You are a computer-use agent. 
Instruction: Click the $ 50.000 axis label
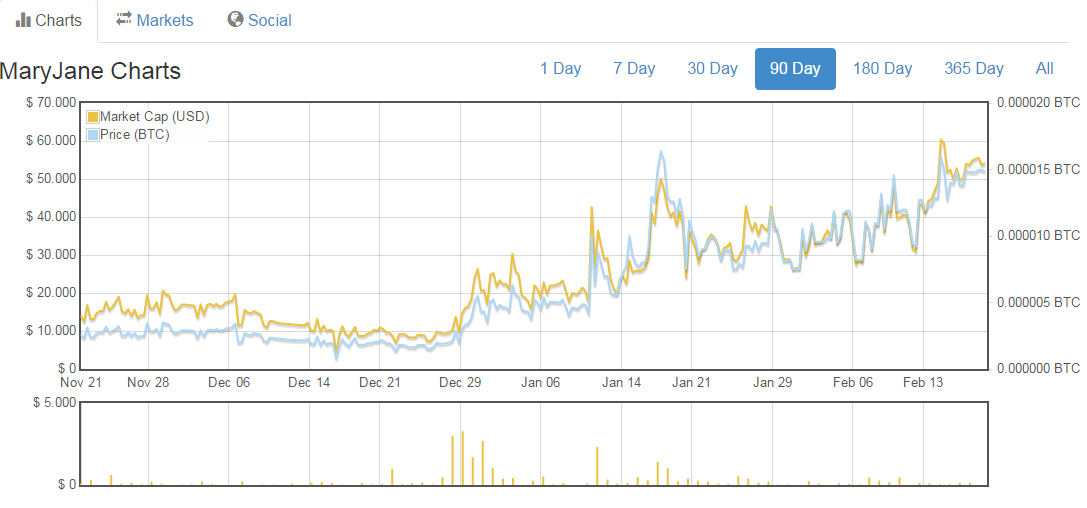49,179
